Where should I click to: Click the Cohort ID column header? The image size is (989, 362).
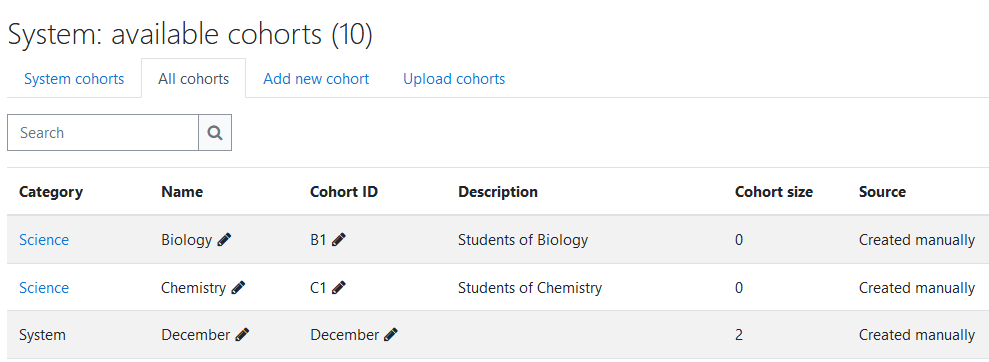click(x=344, y=192)
